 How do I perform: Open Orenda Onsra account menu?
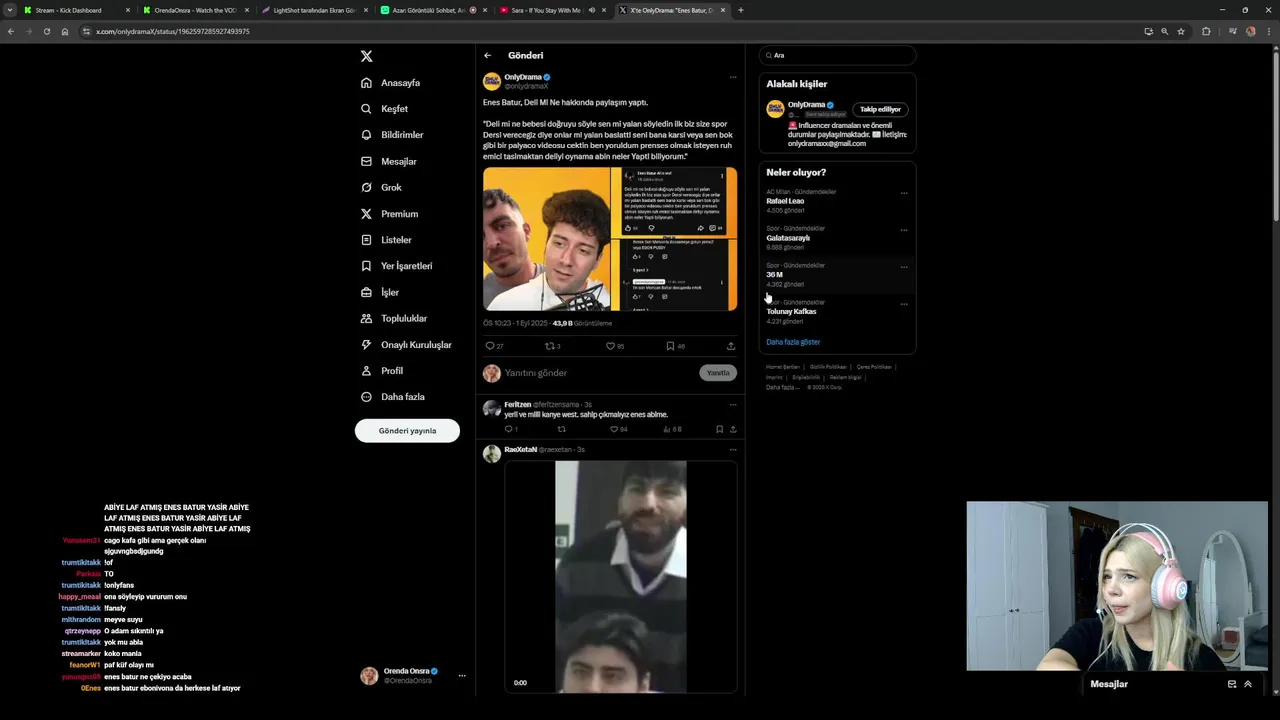click(x=412, y=676)
